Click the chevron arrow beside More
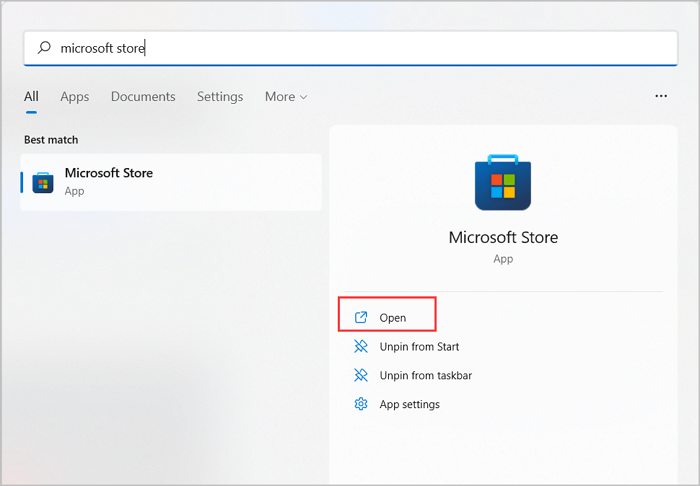 click(303, 97)
